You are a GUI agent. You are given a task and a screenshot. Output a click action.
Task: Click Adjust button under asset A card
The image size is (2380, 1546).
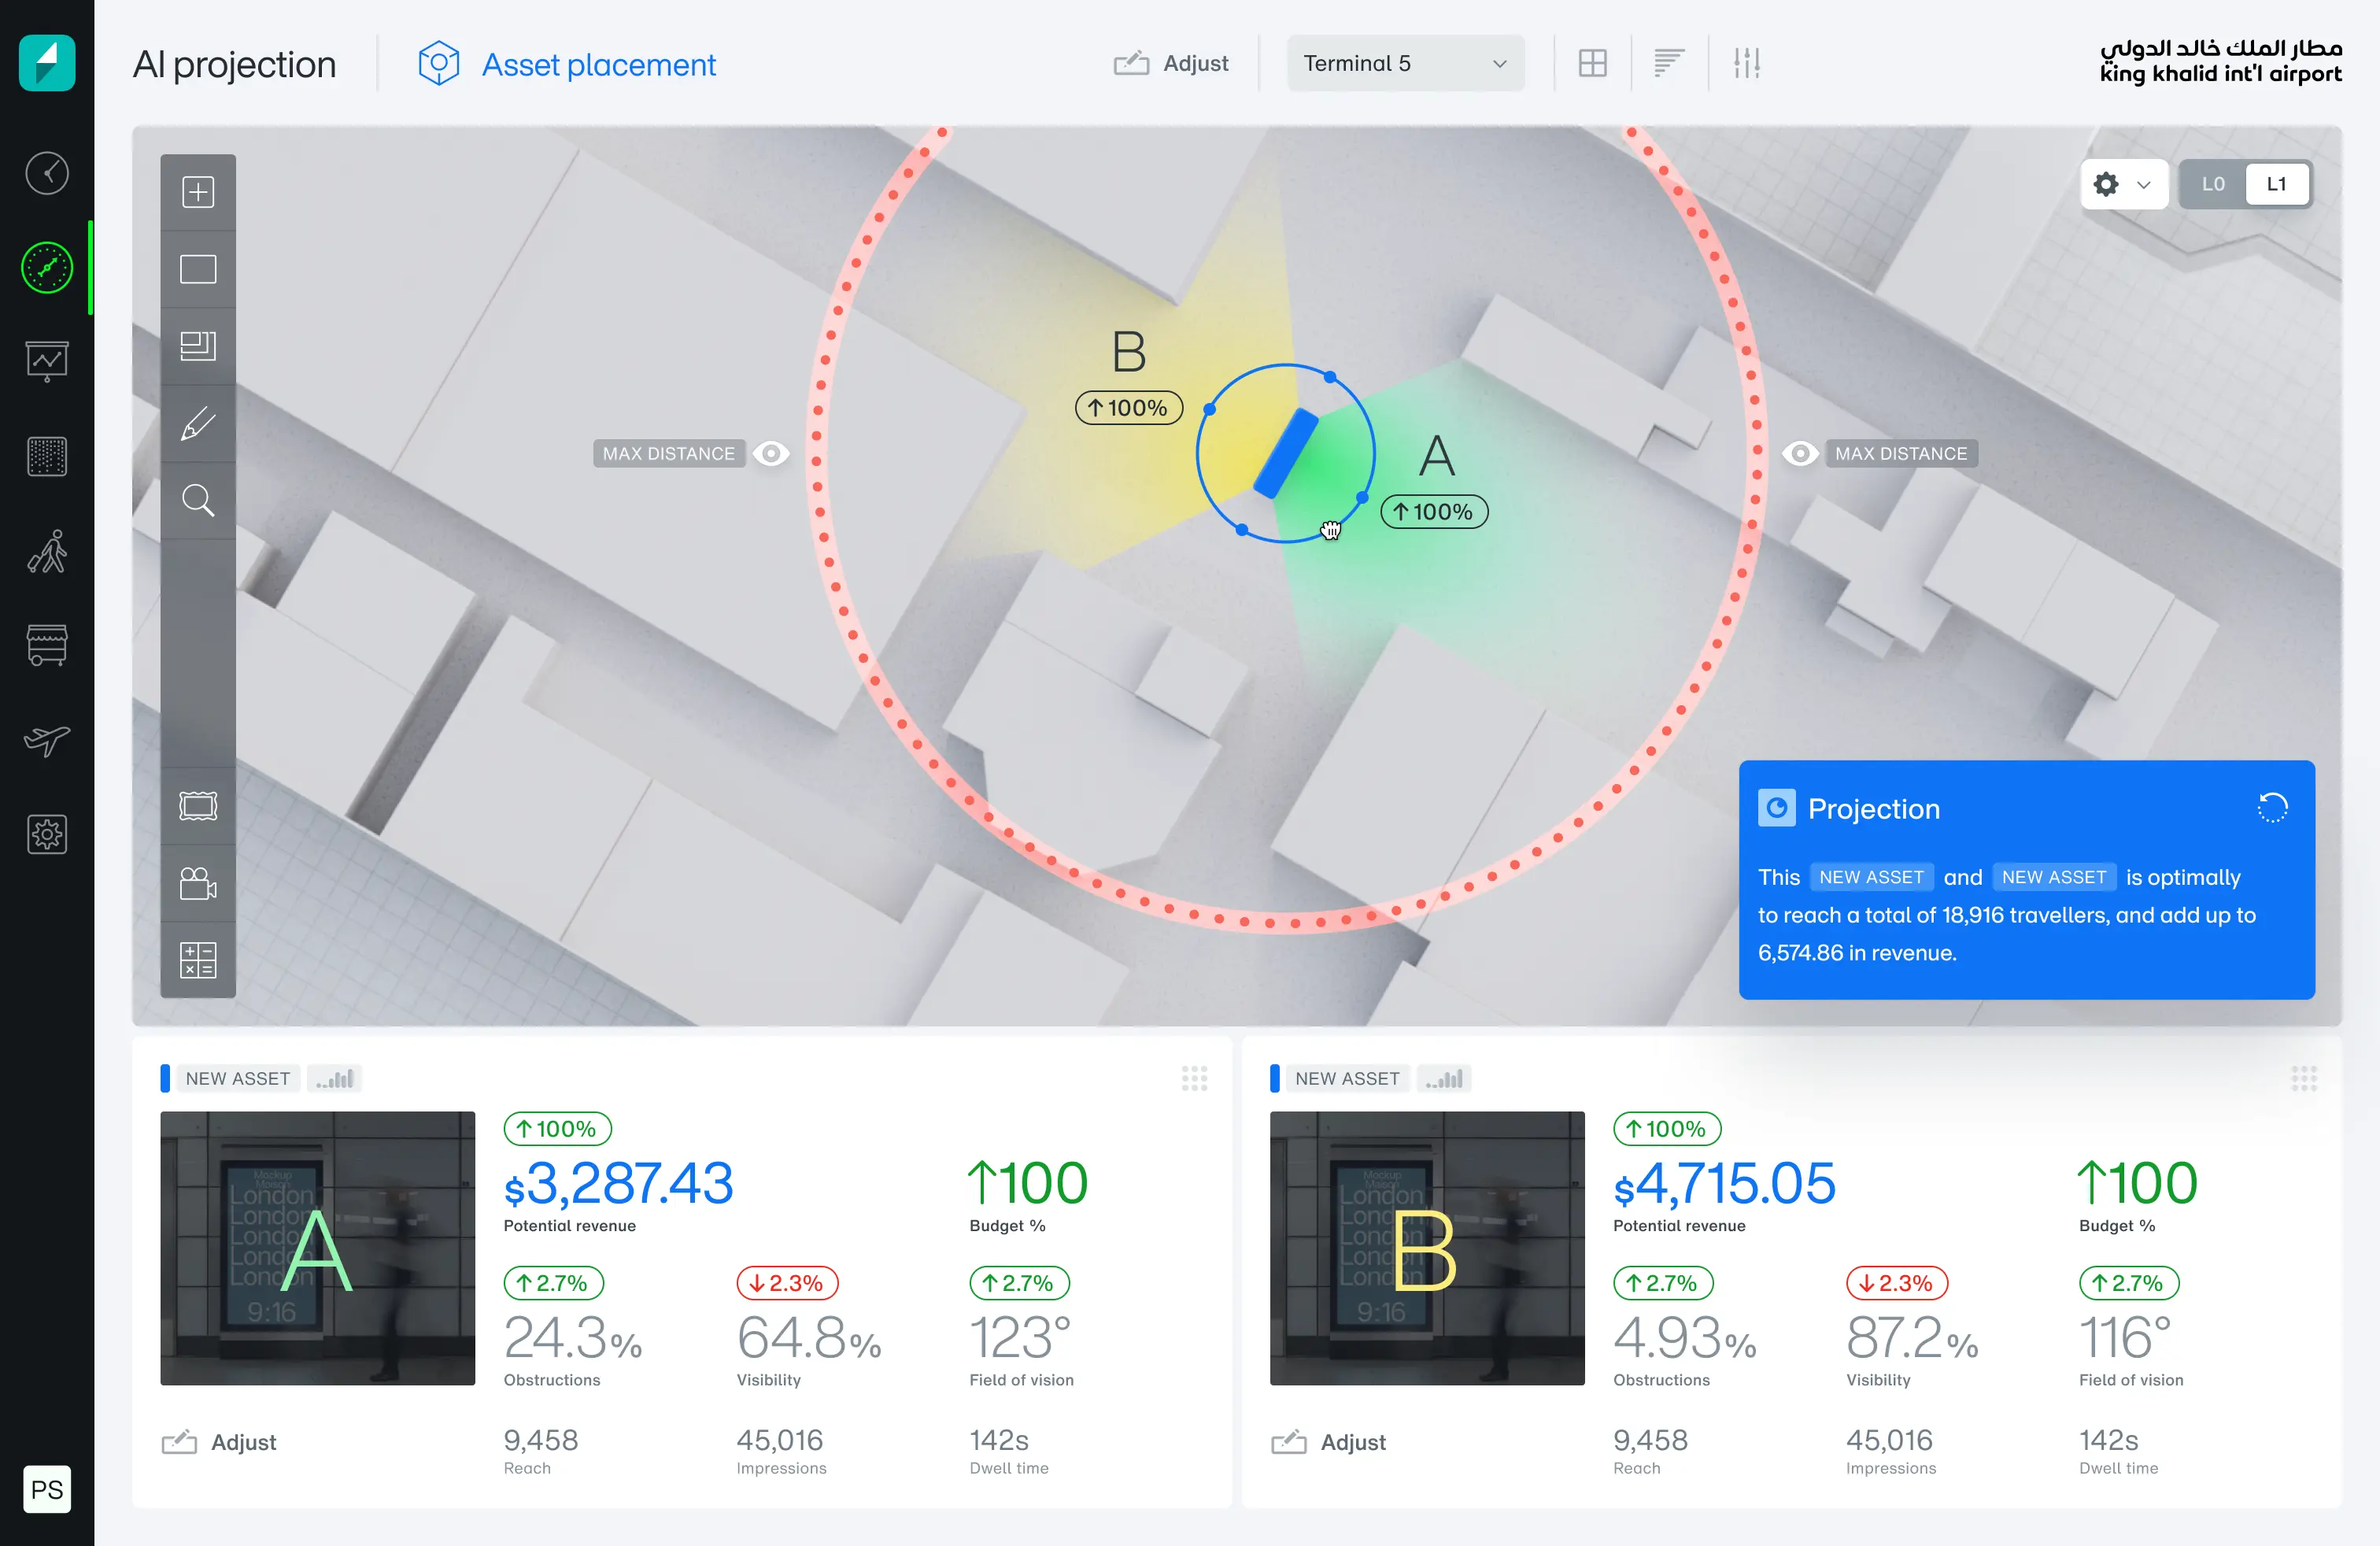(219, 1442)
